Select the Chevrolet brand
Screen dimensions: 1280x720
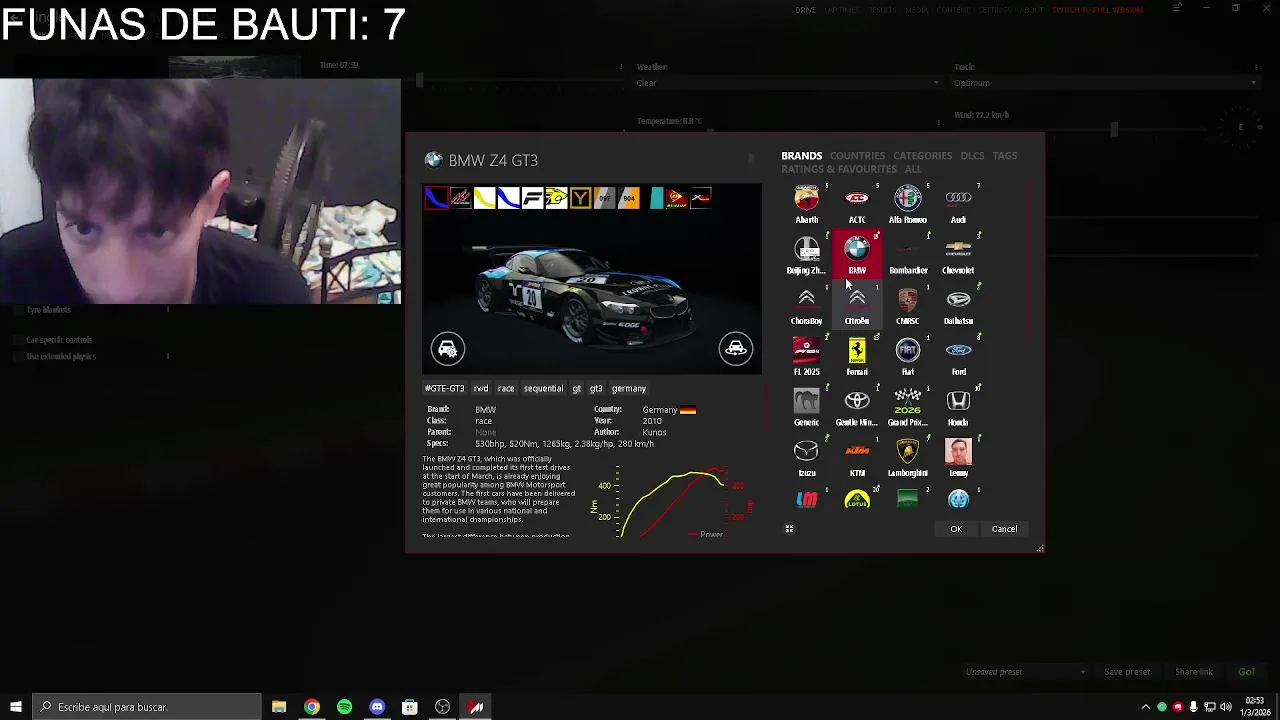pos(958,254)
